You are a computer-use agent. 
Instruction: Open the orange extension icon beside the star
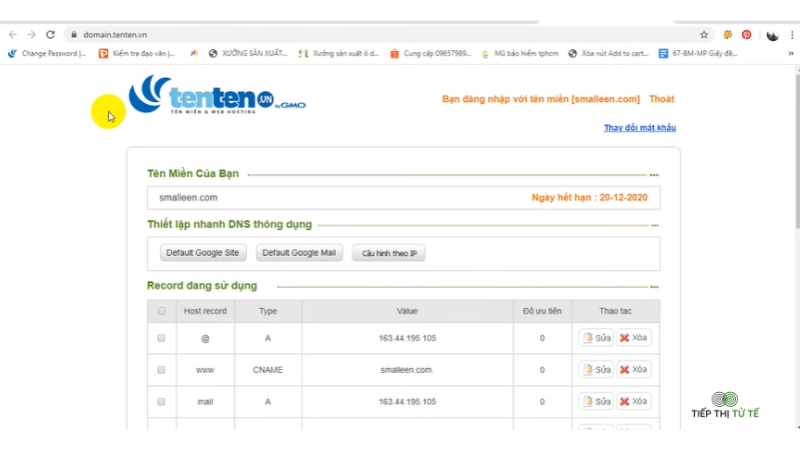click(x=728, y=35)
